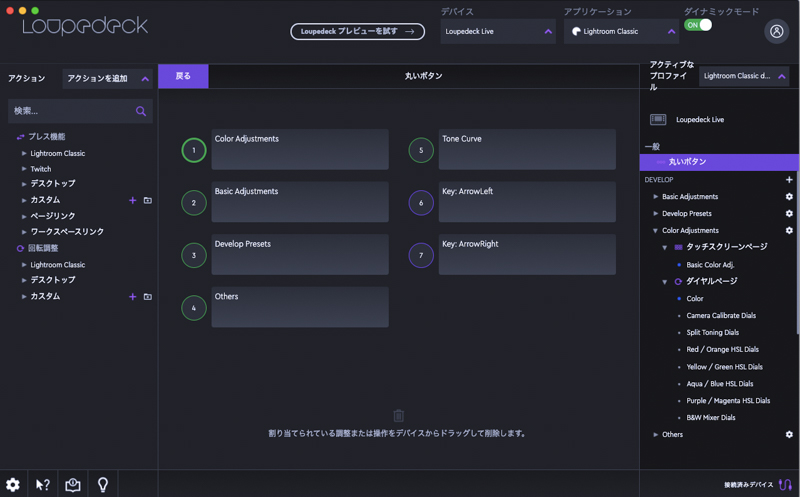Click the Basic Adjustments assignment slot
800x497 pixels.
300,202
